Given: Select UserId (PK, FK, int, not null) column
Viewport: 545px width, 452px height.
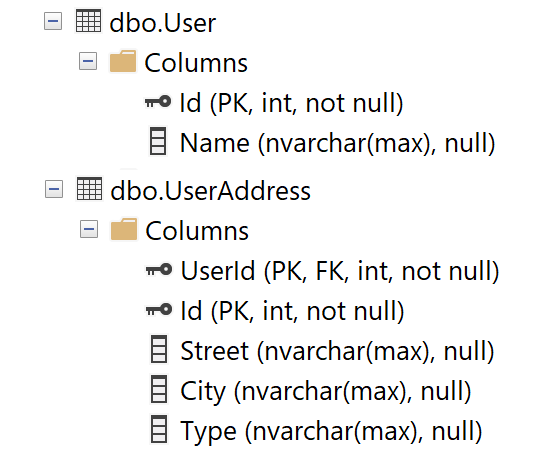Looking at the screenshot, I should [x=340, y=271].
